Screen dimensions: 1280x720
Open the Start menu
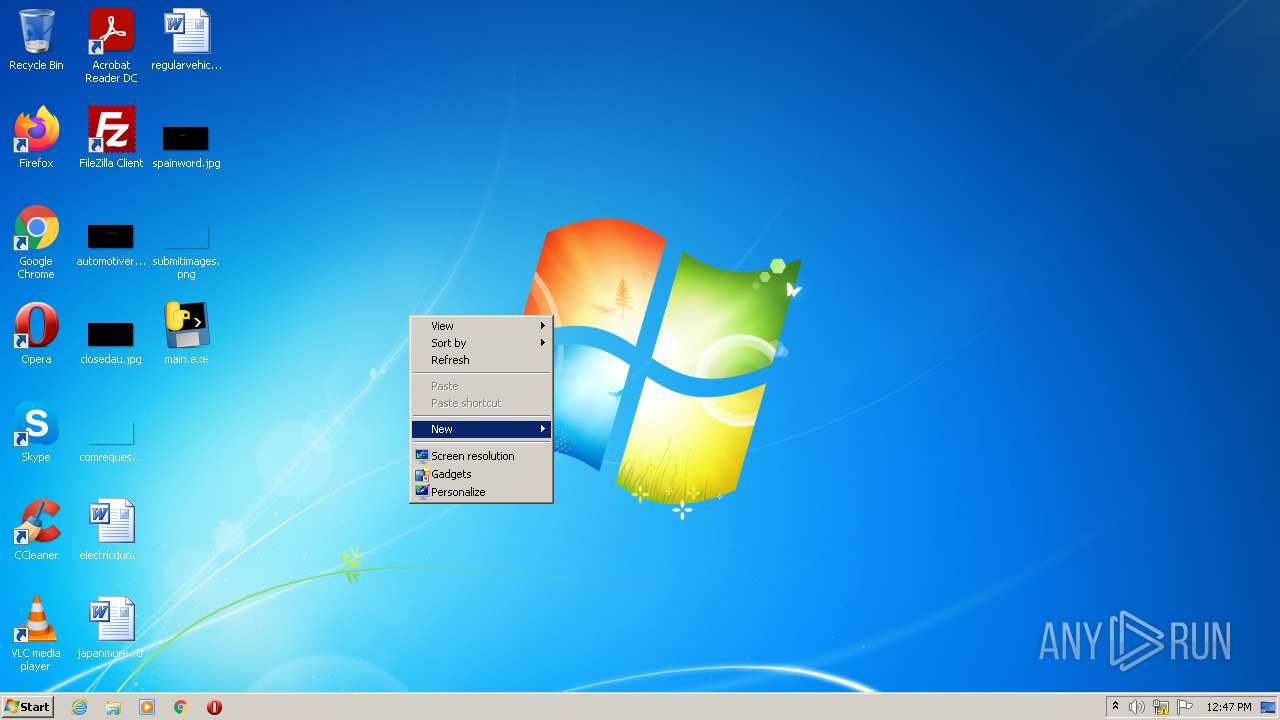[x=27, y=707]
